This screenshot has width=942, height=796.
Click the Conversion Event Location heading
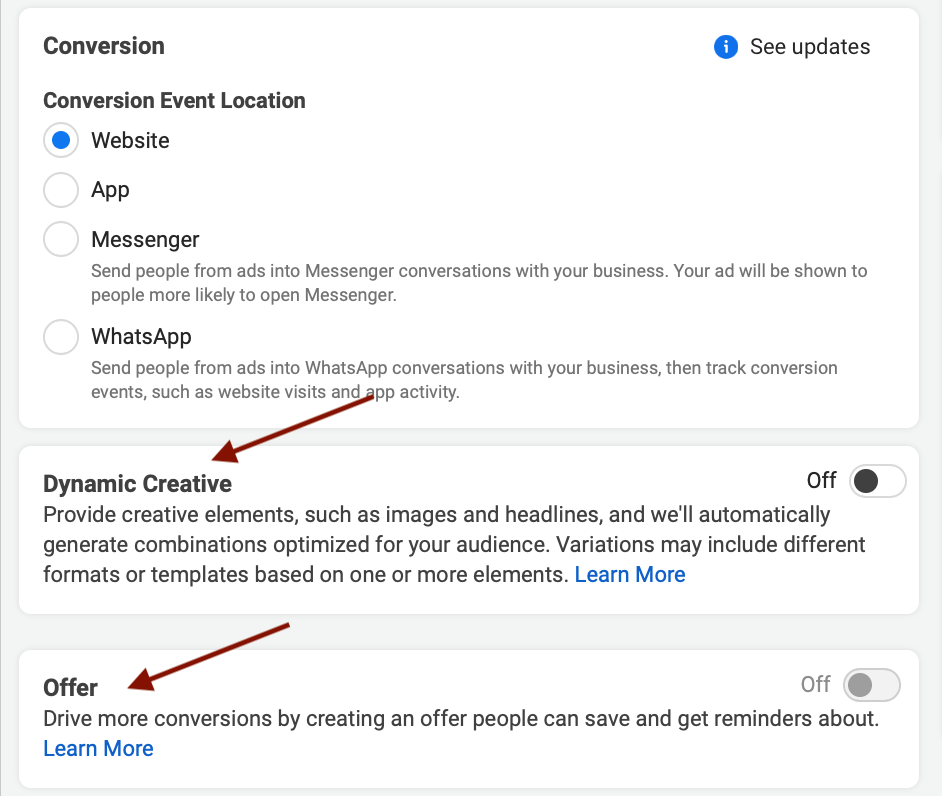[x=174, y=101]
